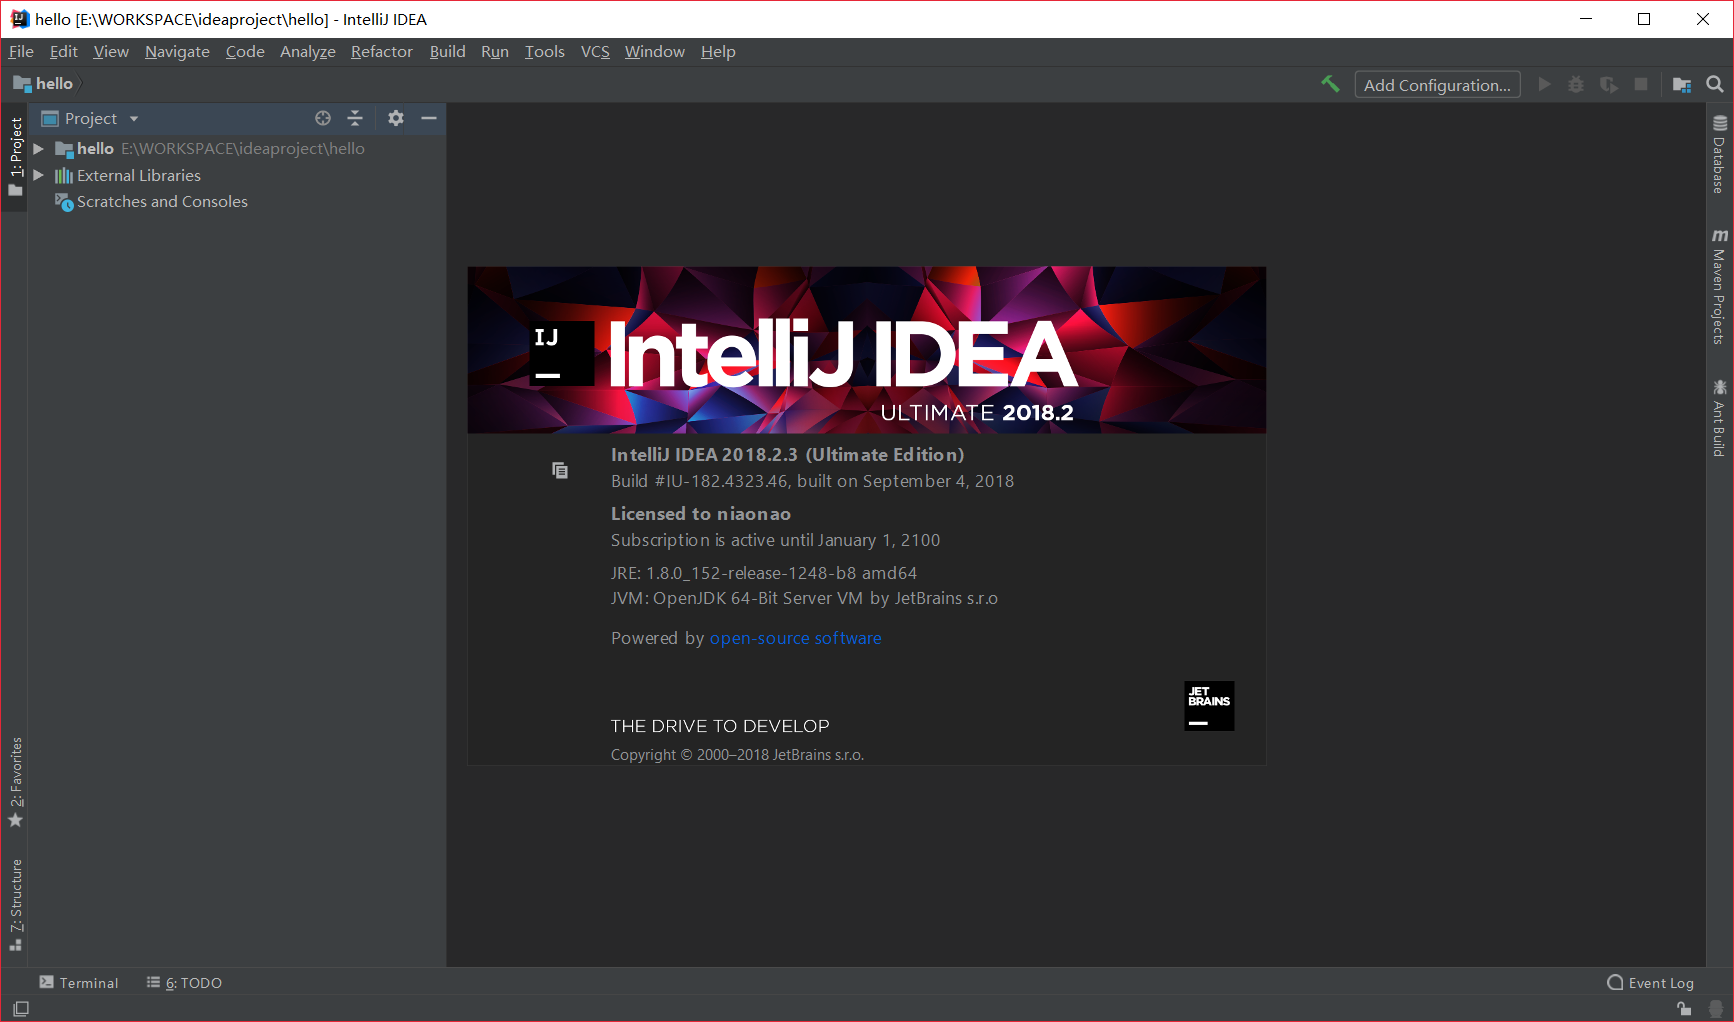Hide the Project panel with minus icon
Screen dimensions: 1734x1022
pos(429,118)
